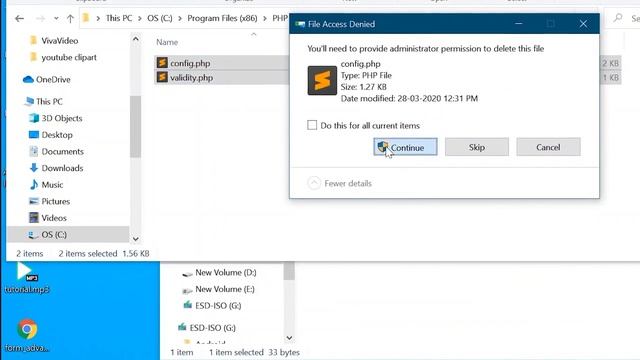Expand the chevron after 'This PC' breadcrumb
The height and width of the screenshot is (360, 640).
point(140,18)
